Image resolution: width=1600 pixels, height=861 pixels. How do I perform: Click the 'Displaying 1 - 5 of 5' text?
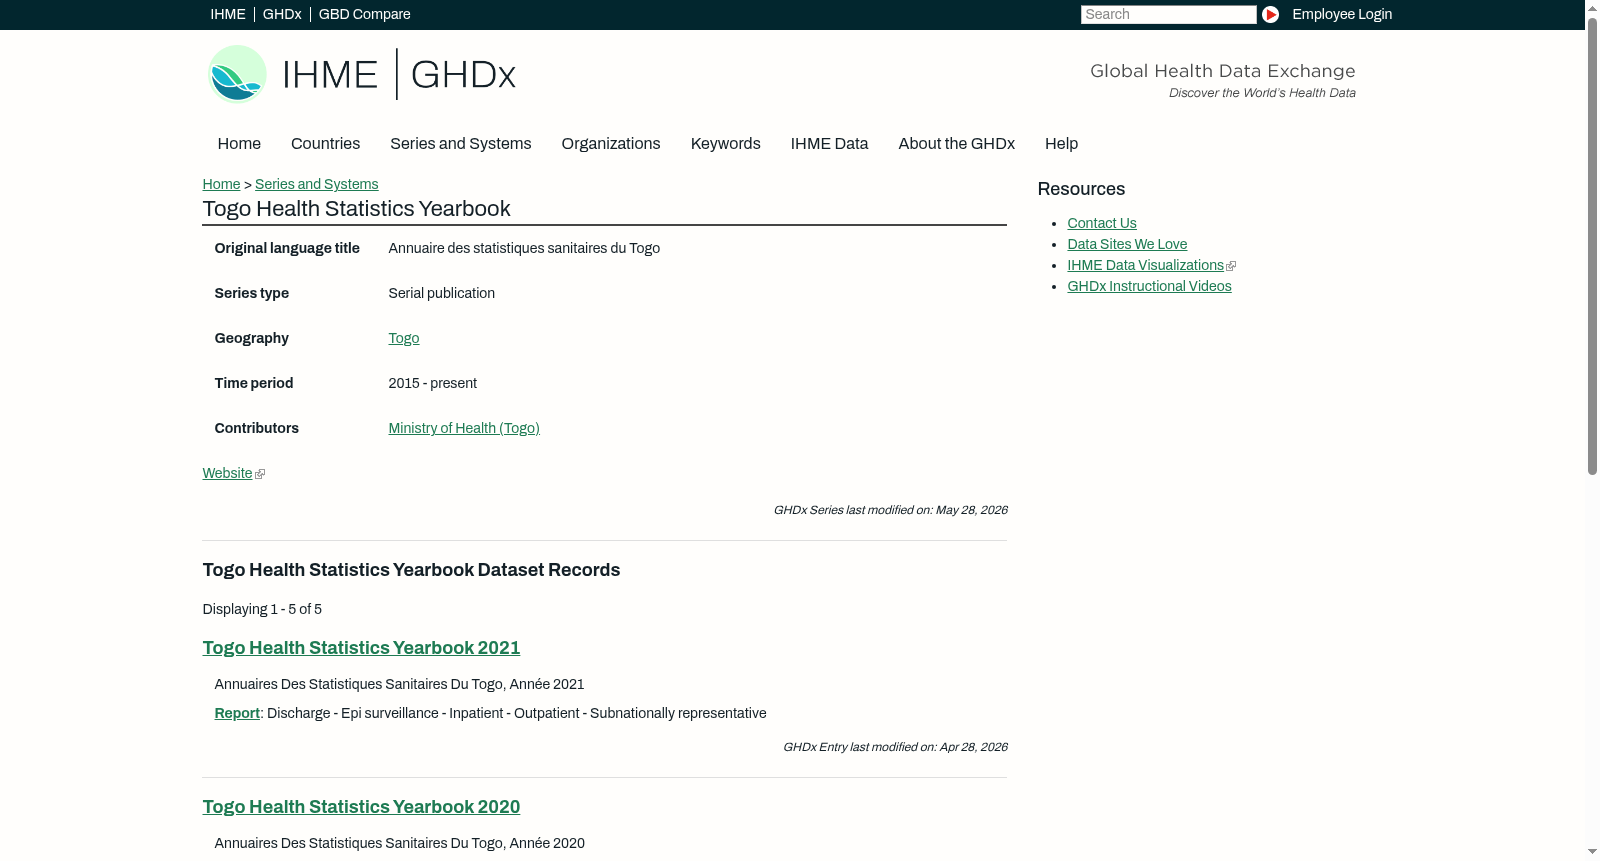coord(262,609)
